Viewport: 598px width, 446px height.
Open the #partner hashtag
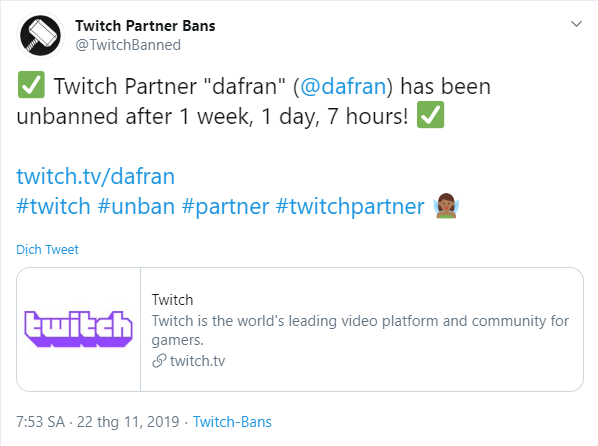pos(225,206)
